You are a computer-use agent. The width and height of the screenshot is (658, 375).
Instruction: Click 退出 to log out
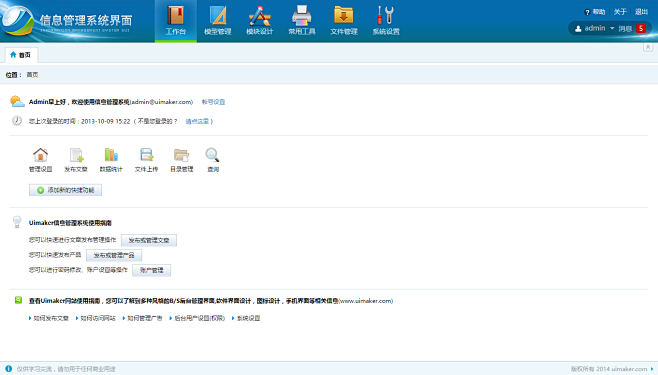tap(641, 12)
